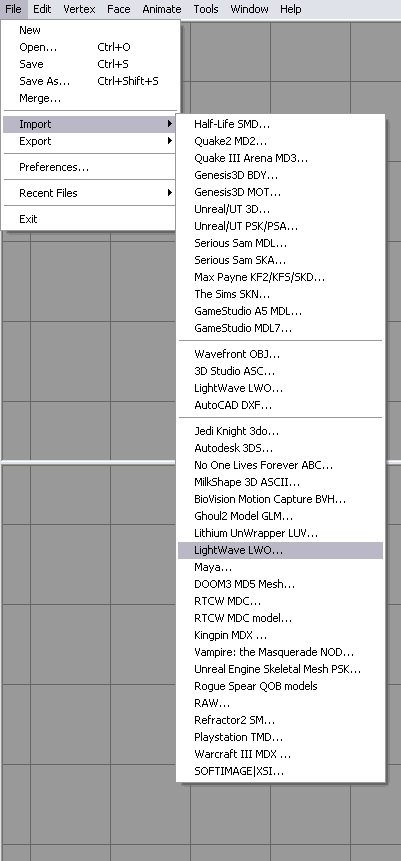
Task: Select Warcraft III MDX import
Action: point(280,754)
